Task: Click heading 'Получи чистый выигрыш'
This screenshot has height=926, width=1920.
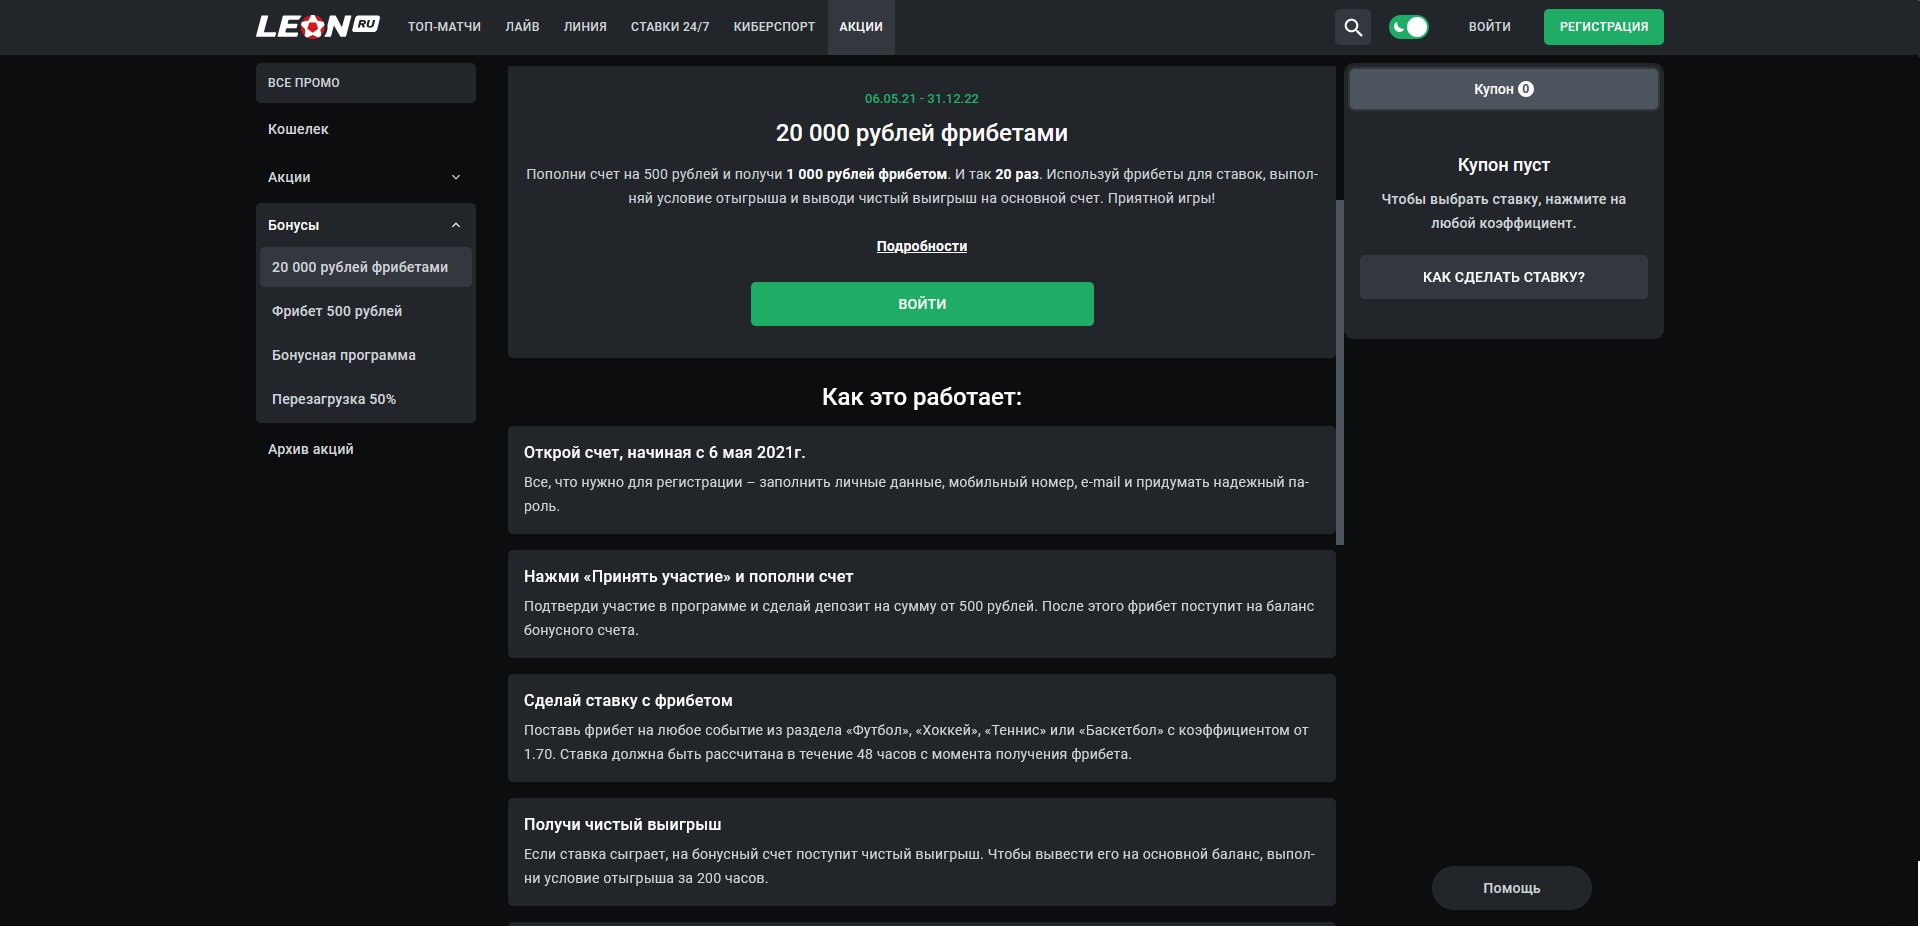Action: [623, 825]
